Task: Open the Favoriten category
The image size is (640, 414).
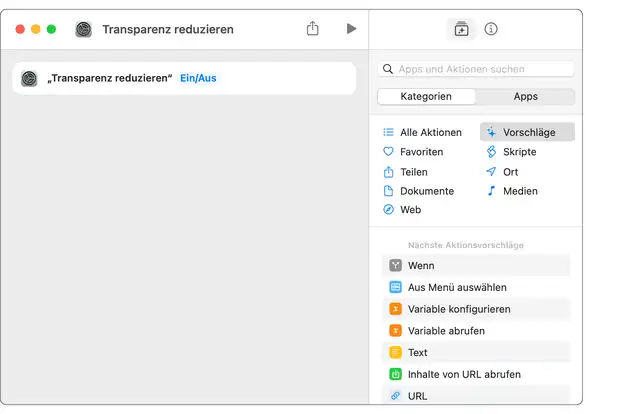Action: point(421,152)
